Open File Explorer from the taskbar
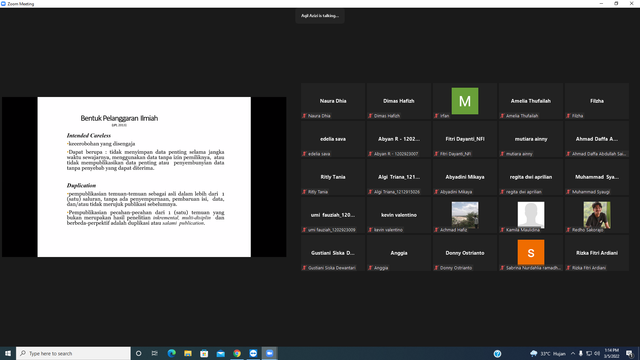Viewport: 640px width, 360px height. tap(188, 353)
